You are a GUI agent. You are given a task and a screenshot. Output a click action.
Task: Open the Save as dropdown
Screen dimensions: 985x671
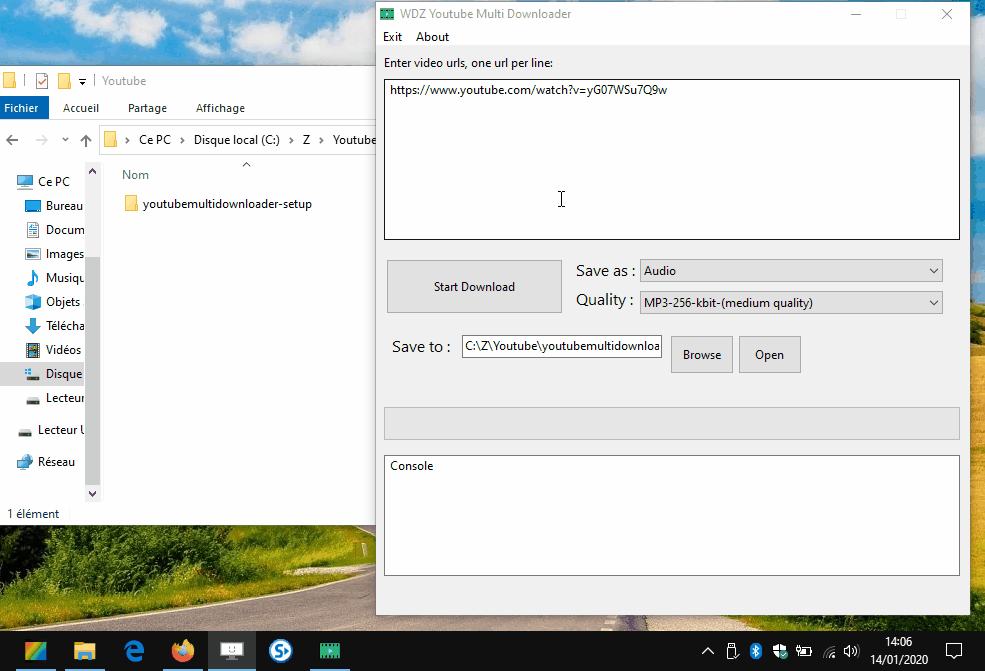coord(791,271)
